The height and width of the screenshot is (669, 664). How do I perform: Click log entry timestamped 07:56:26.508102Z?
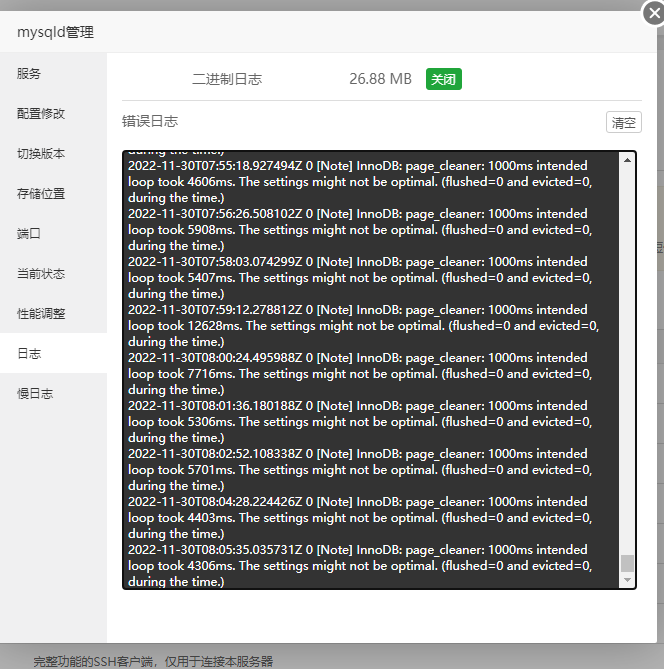[360, 230]
